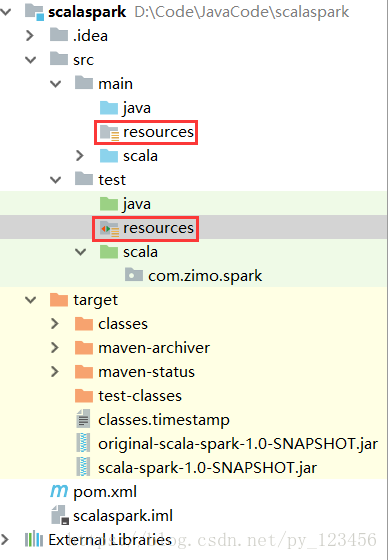Select the src folder name
This screenshot has width=388, height=560.
pyautogui.click(x=83, y=60)
